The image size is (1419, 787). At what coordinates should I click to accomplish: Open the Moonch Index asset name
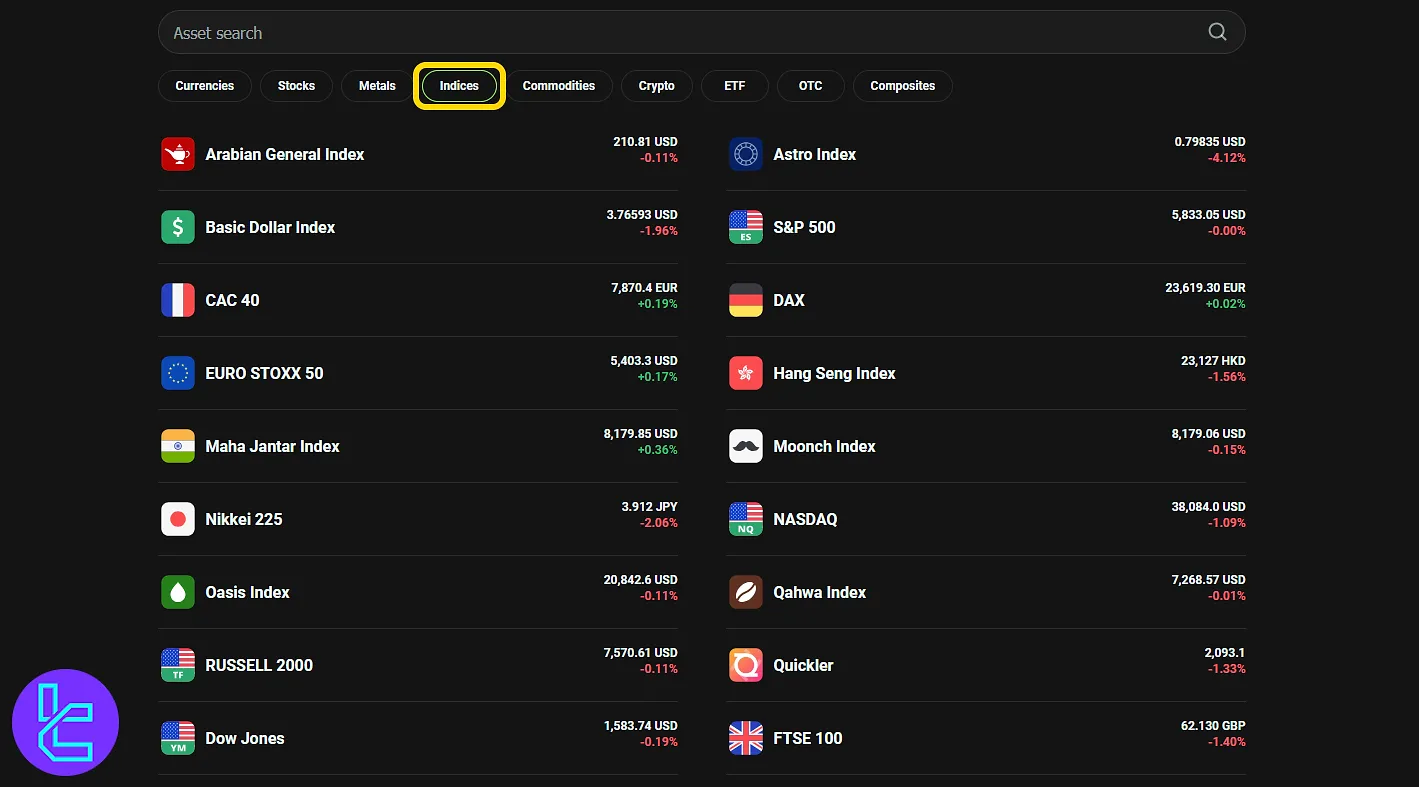824,446
